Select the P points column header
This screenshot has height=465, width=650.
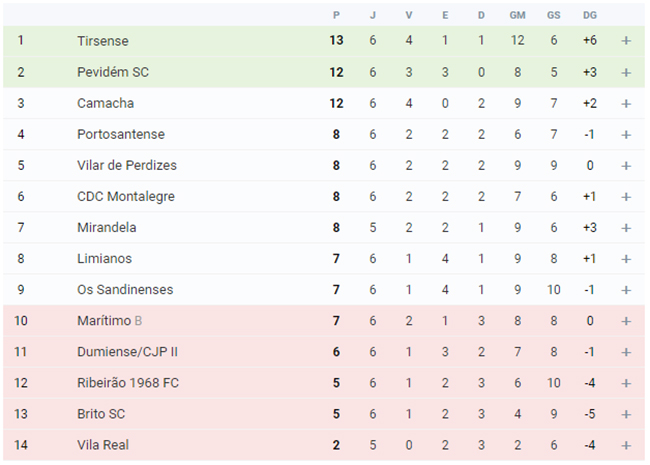[336, 15]
